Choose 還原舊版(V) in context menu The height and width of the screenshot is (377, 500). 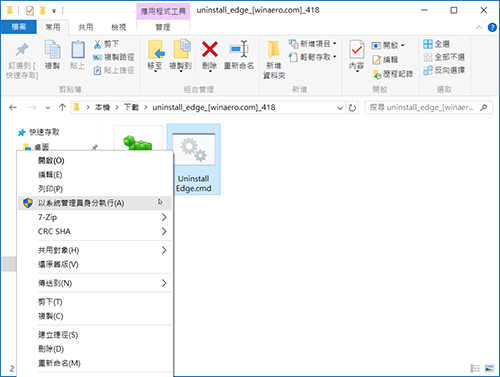[95, 265]
